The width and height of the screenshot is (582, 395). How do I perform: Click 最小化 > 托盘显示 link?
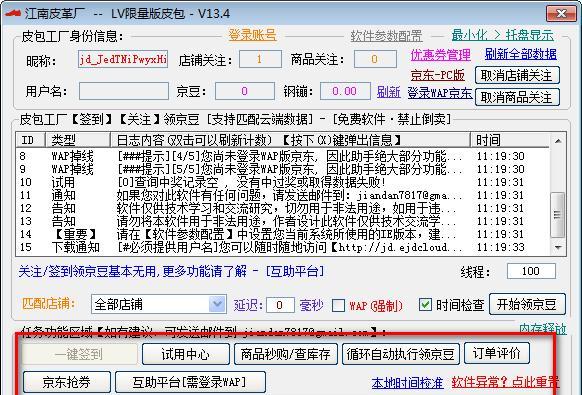point(503,35)
